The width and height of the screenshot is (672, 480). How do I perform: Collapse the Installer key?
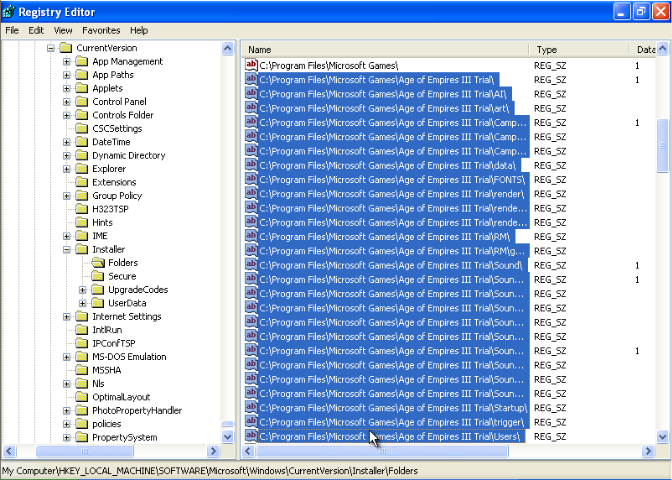point(67,249)
